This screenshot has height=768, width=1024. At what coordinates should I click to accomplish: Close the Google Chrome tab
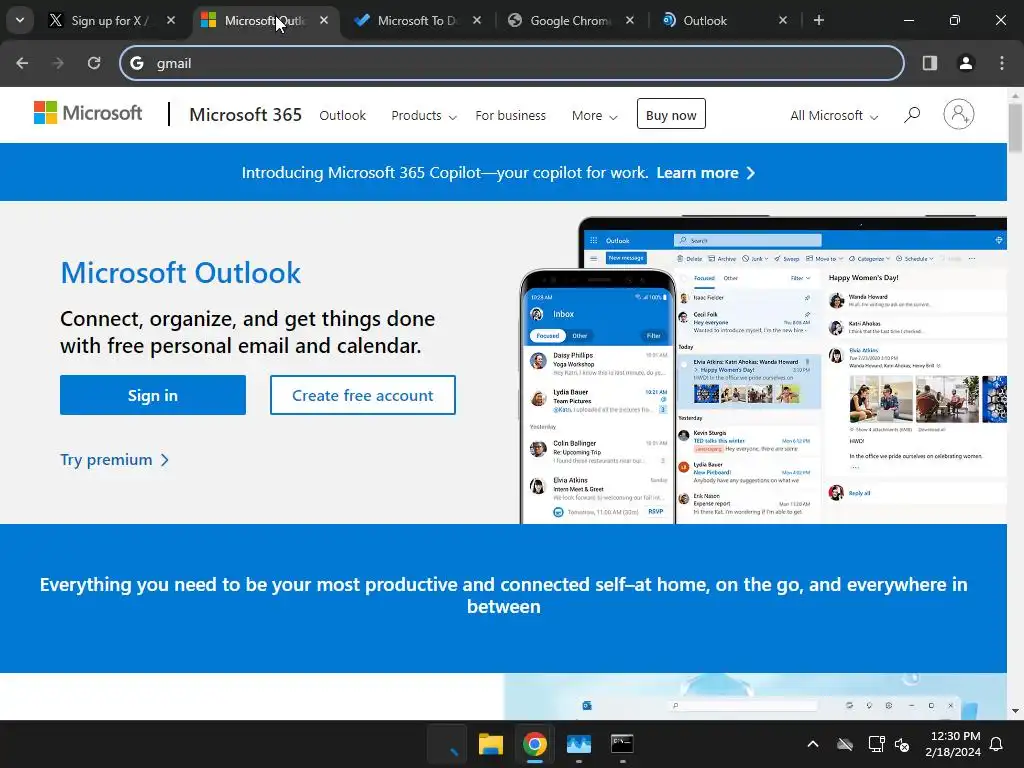(630, 20)
